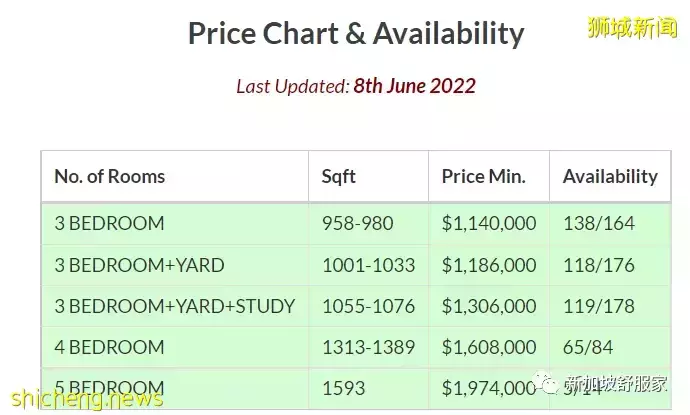Select the 8th June 2022 date text
Viewport: 690px width, 415px height.
pyautogui.click(x=414, y=85)
